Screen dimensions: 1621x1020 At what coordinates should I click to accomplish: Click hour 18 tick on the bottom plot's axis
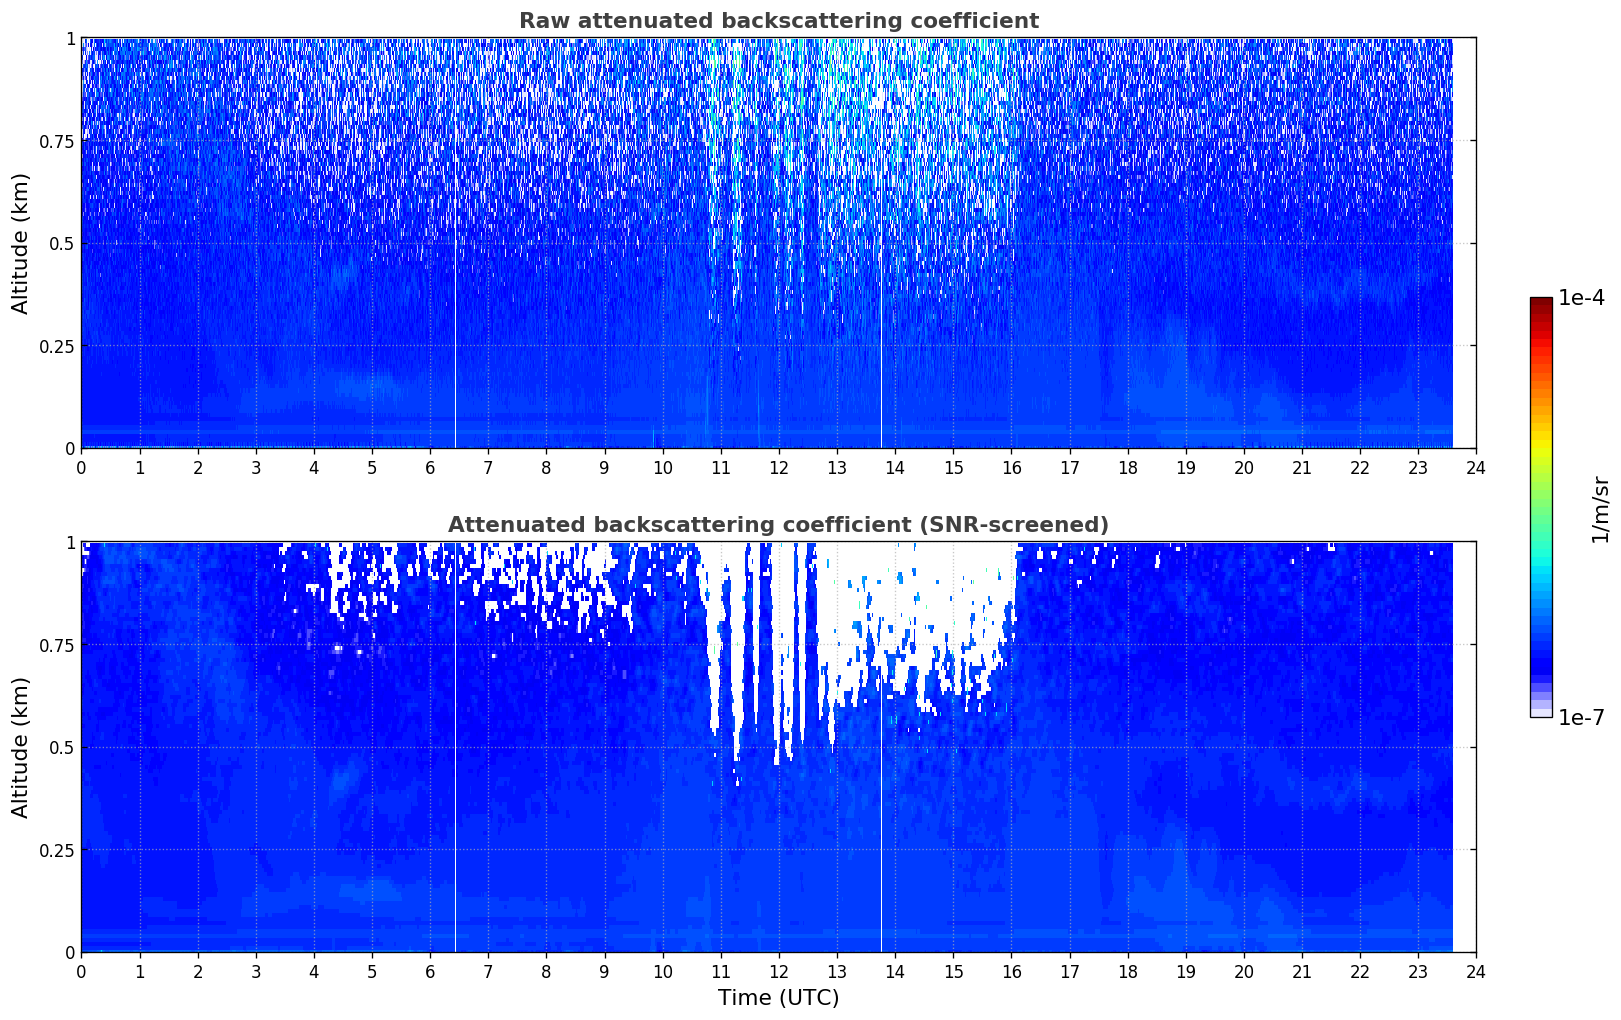point(1127,971)
